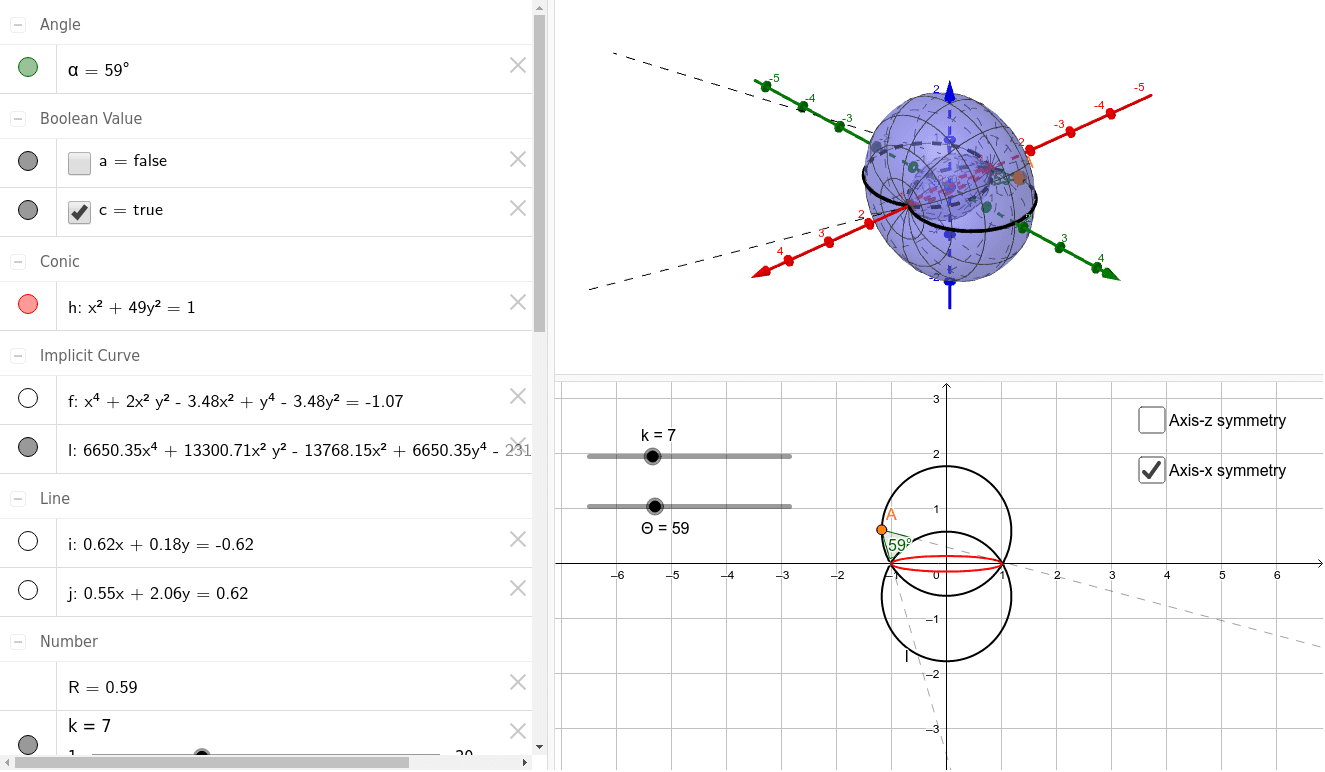Image resolution: width=1325 pixels, height=772 pixels.
Task: Delete the a = false entry
Action: coord(518,159)
